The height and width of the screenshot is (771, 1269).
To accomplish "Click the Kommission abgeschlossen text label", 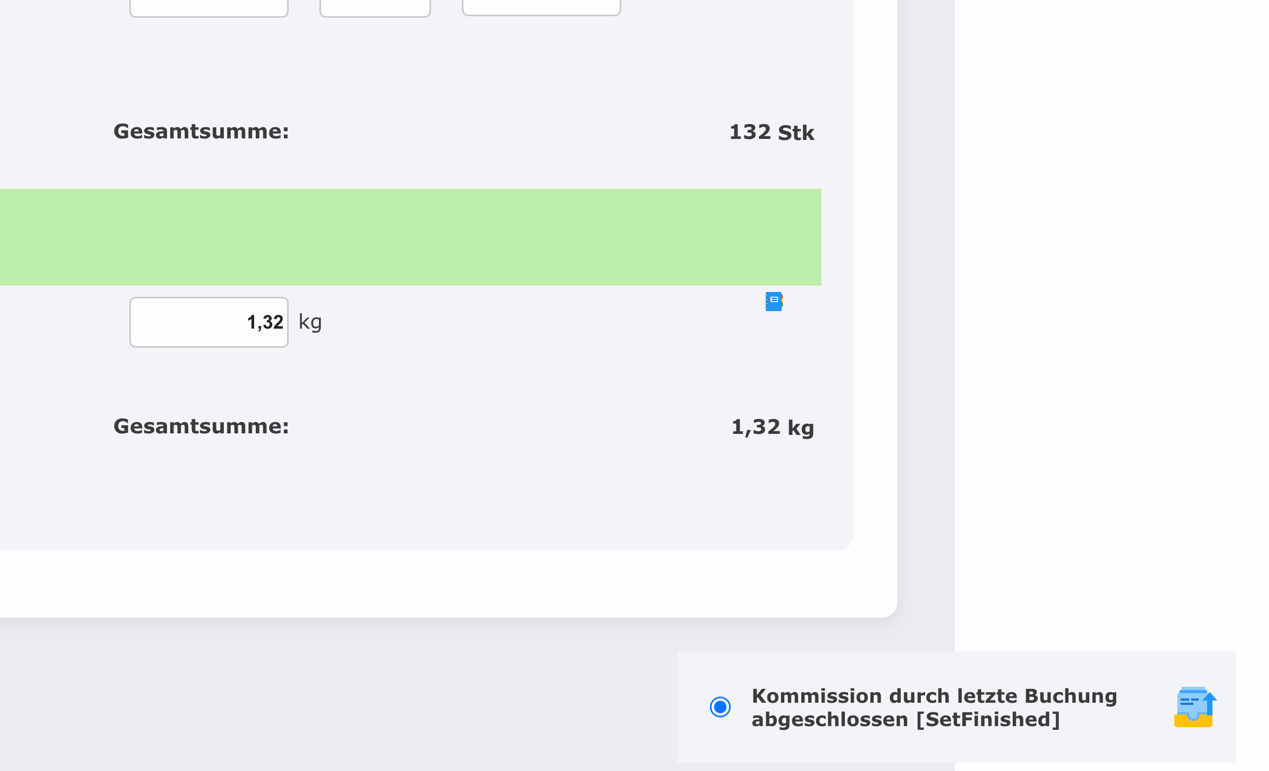I will click(934, 707).
